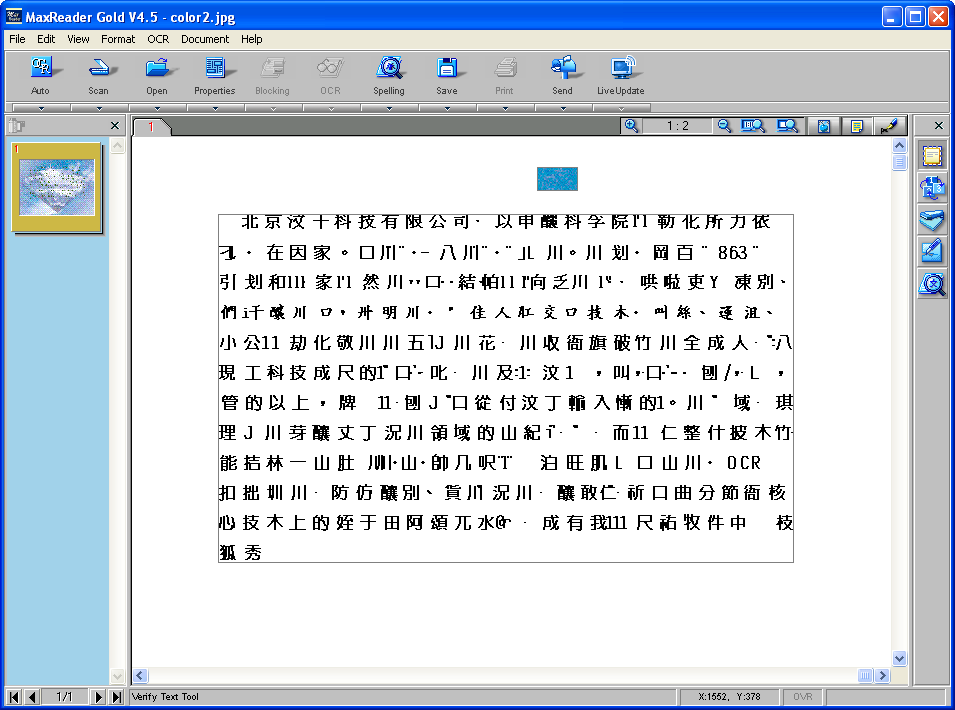Screen dimensions: 955x710
Task: Zoom in with magnifier plus icon
Action: (631, 126)
